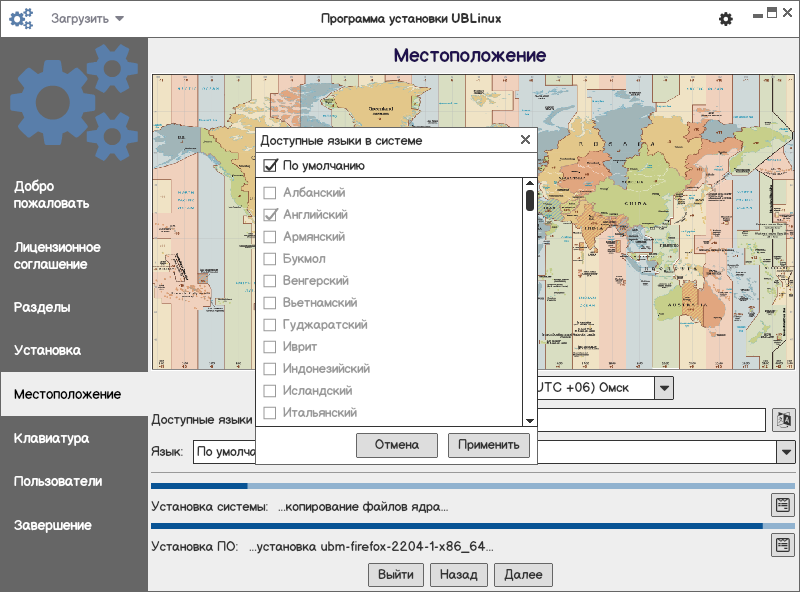Close the available languages dialog
Image resolution: width=800 pixels, height=592 pixels.
pos(525,141)
